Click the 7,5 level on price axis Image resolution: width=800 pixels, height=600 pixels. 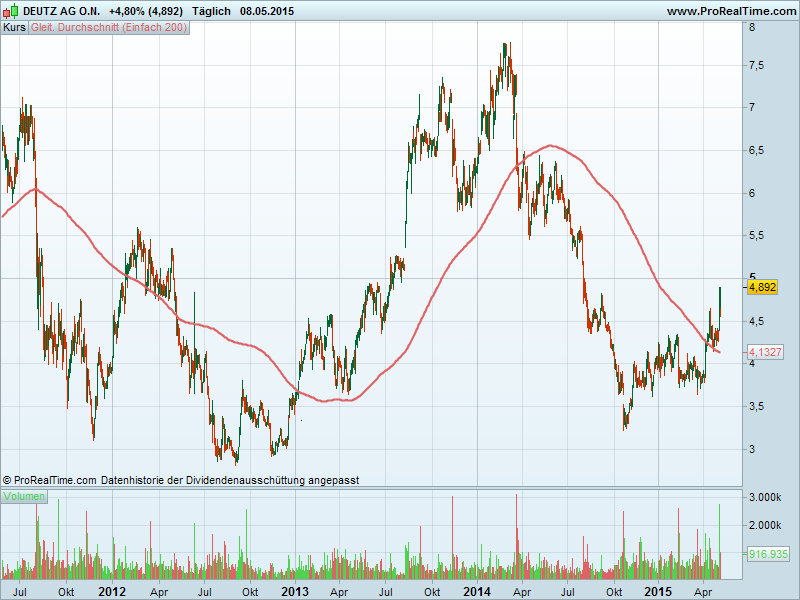pyautogui.click(x=757, y=65)
